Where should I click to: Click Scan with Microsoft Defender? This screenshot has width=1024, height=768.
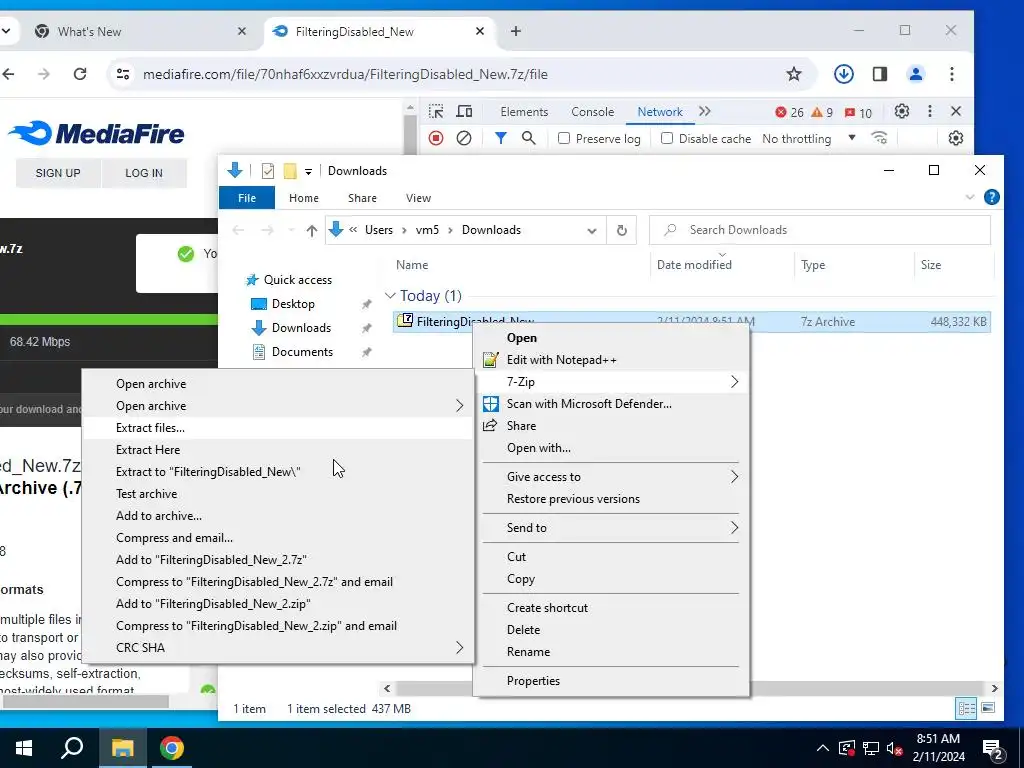point(611,404)
